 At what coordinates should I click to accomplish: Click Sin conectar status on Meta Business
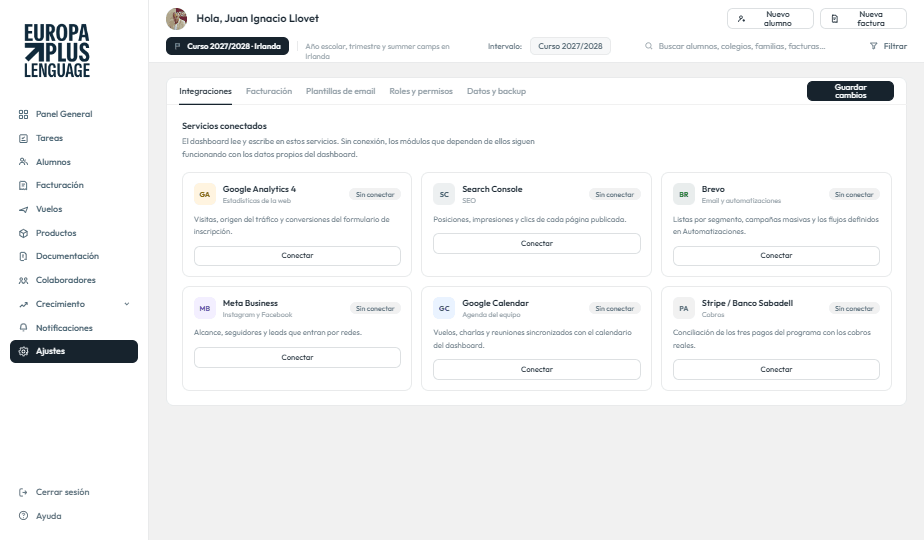pos(375,308)
